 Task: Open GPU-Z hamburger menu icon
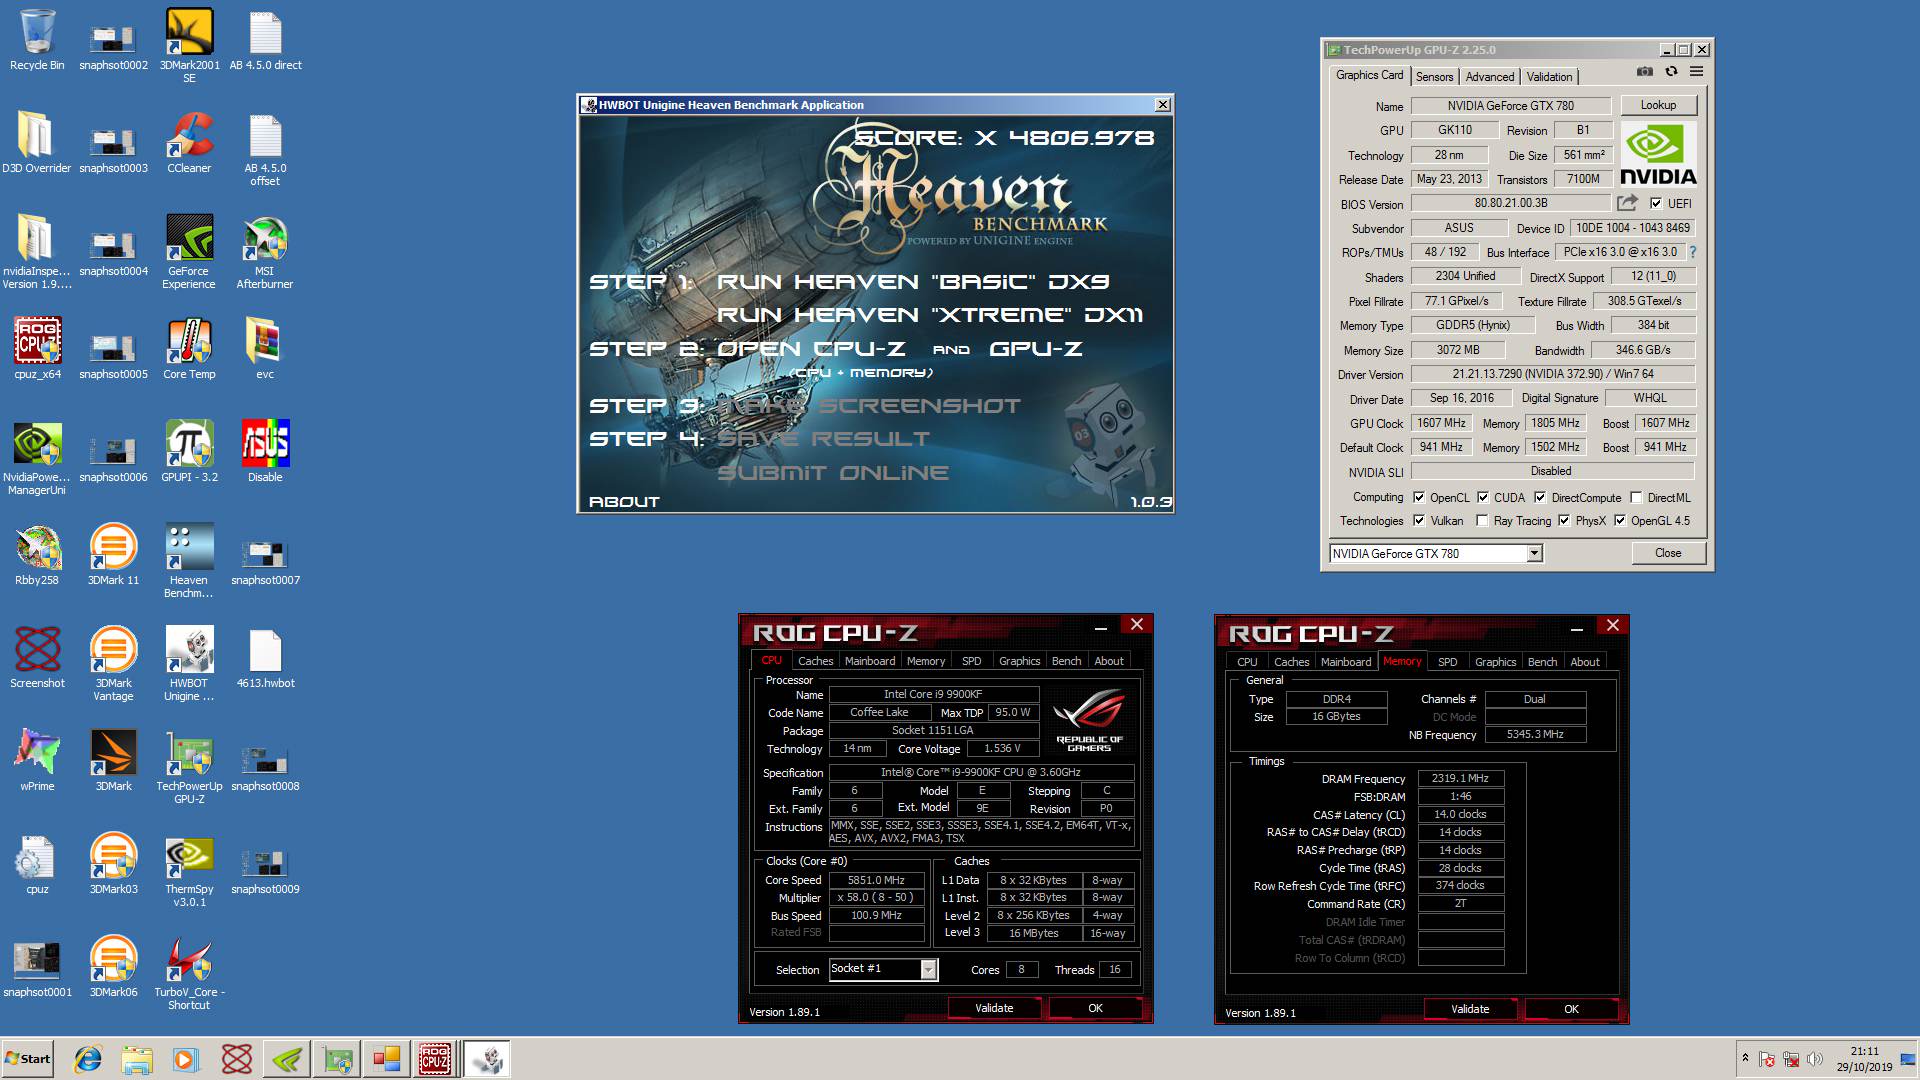point(1697,72)
